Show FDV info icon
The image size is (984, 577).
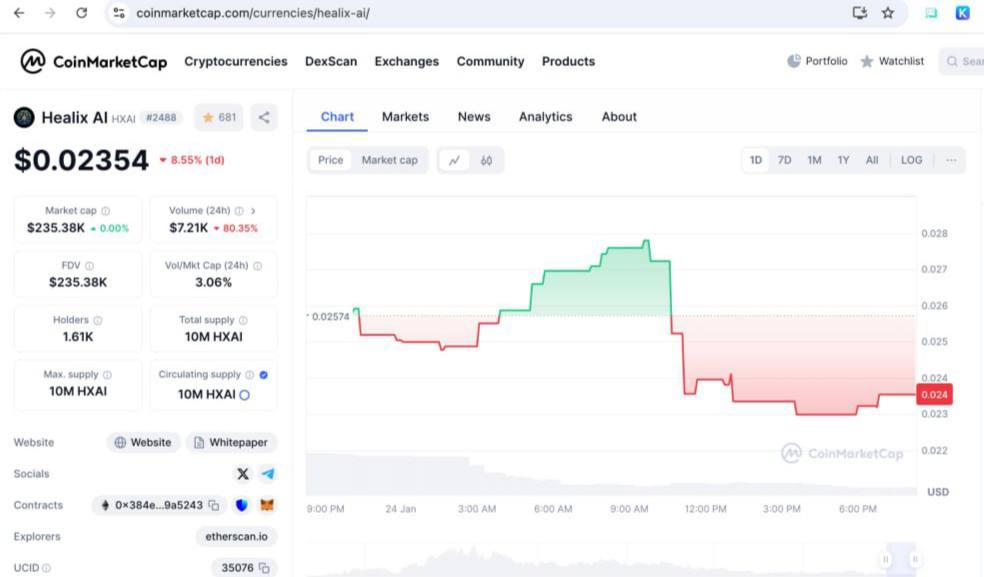[89, 266]
